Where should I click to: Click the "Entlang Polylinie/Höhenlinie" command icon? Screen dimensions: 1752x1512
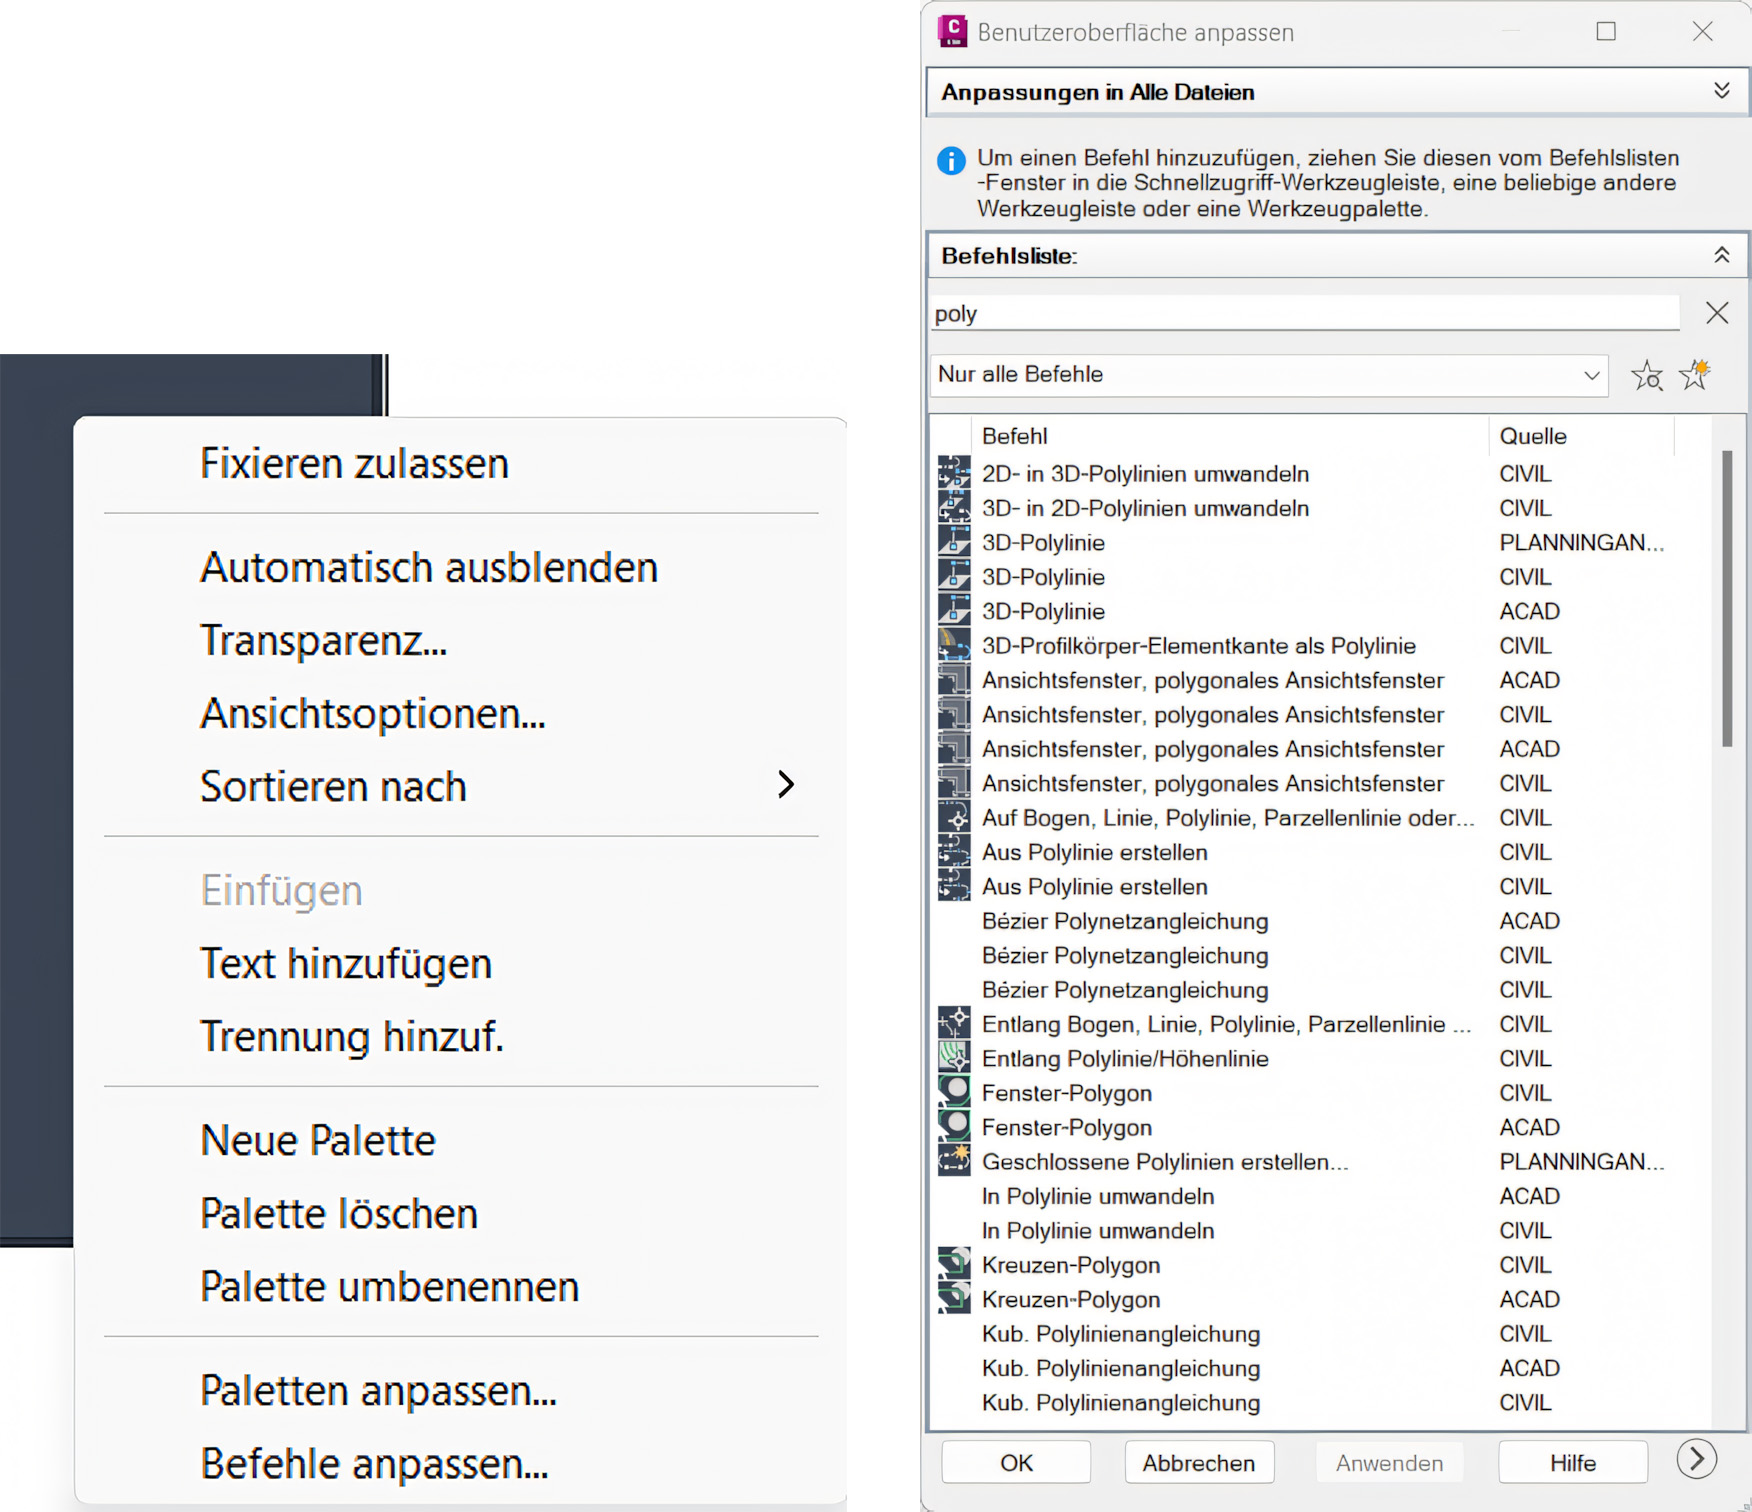(x=954, y=1058)
